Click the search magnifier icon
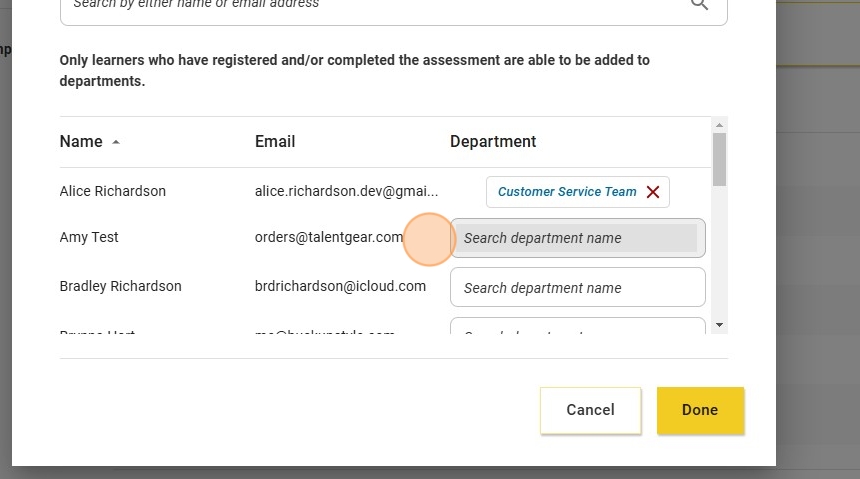The width and height of the screenshot is (860, 479). pos(699,4)
